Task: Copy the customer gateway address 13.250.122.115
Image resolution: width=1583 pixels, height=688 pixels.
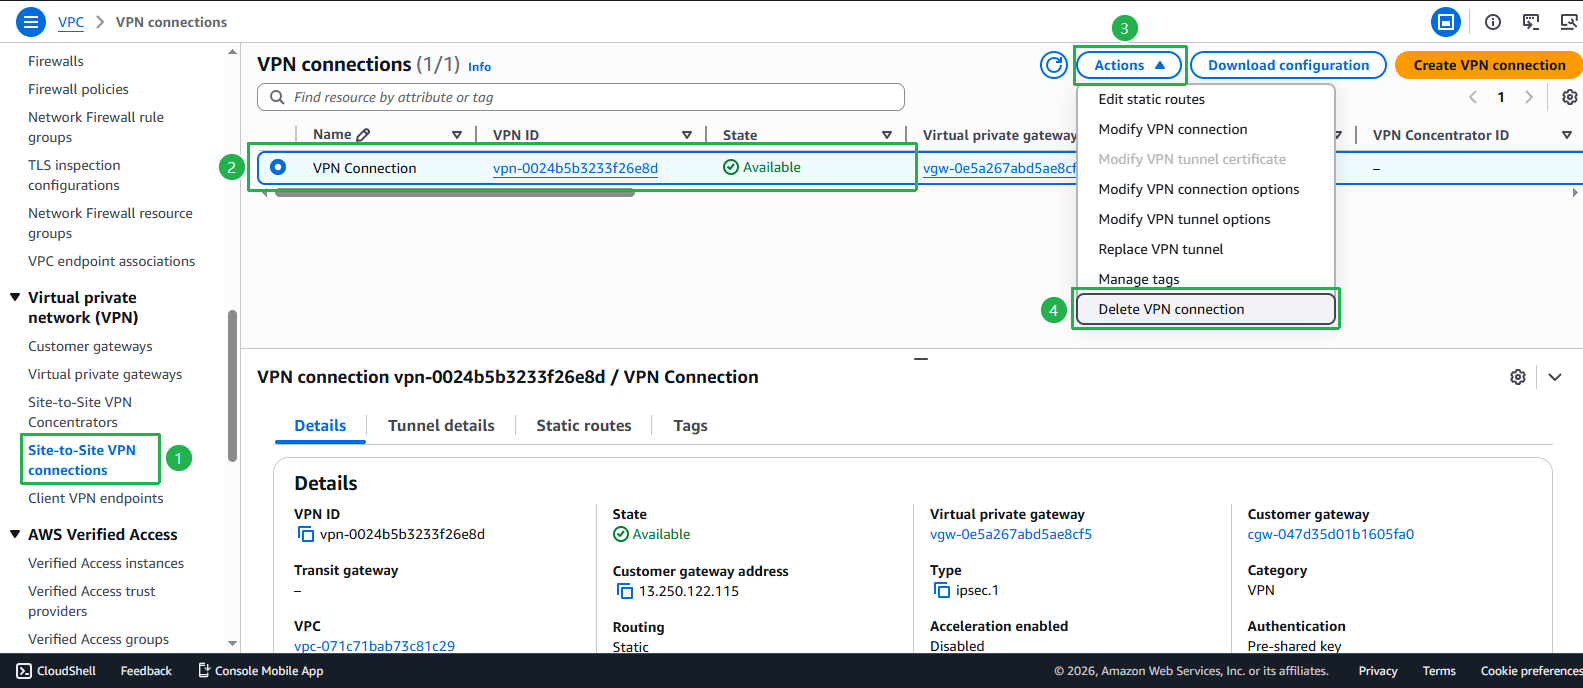Action: (625, 591)
